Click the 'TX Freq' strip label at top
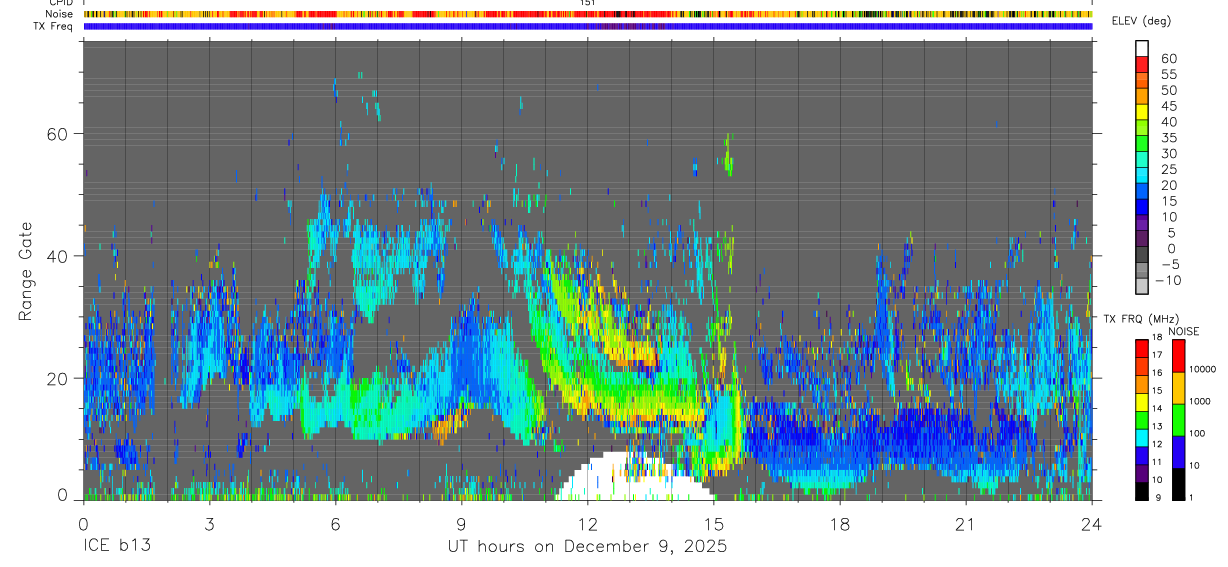This screenshot has height=567, width=1228. 54,26
